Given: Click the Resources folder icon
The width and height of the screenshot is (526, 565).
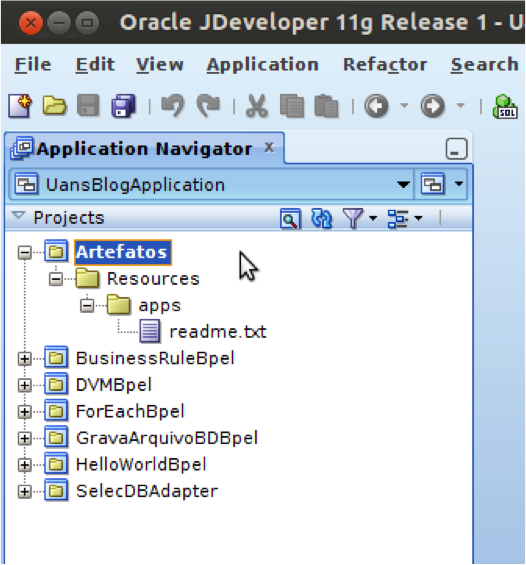Looking at the screenshot, I should click(x=87, y=278).
